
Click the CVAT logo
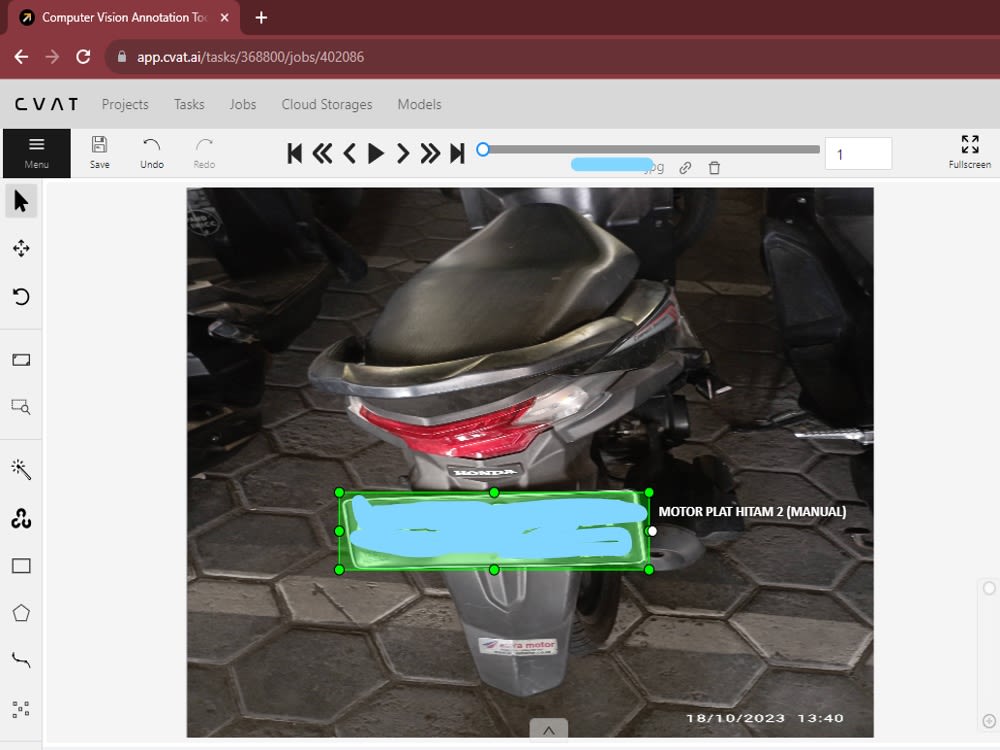47,104
